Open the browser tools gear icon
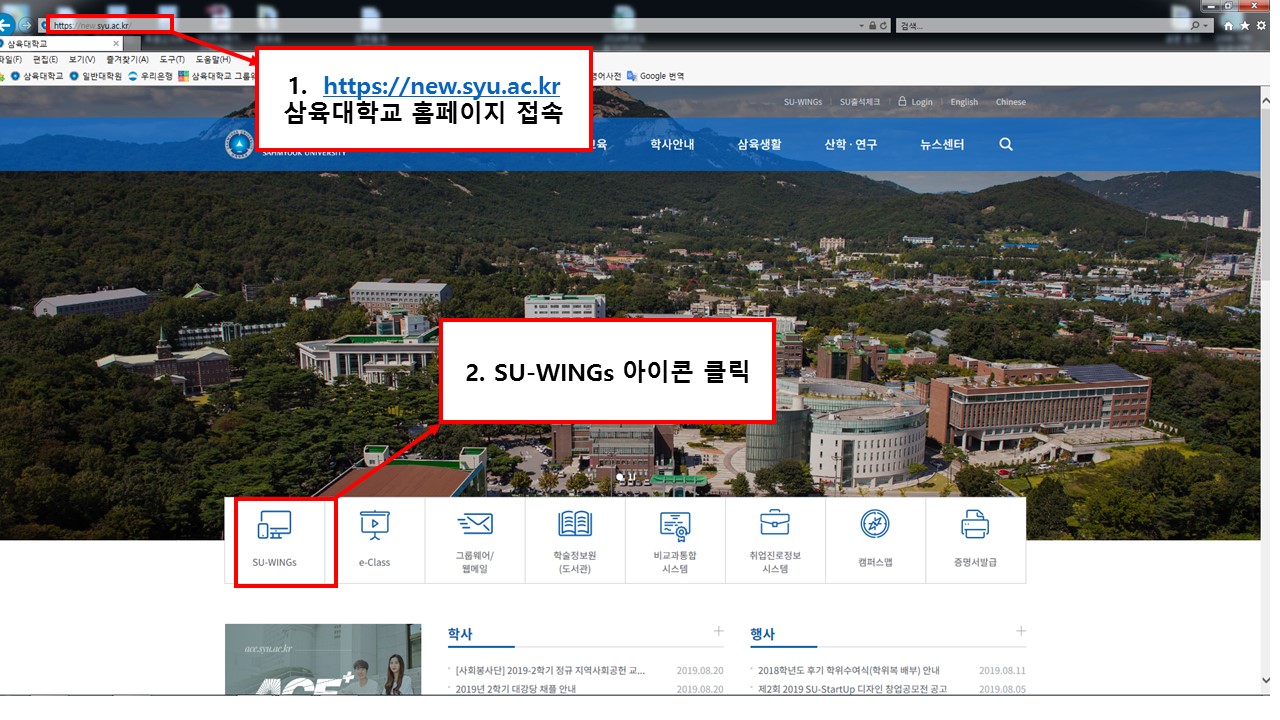Viewport: 1280px width, 720px height. 1260,25
